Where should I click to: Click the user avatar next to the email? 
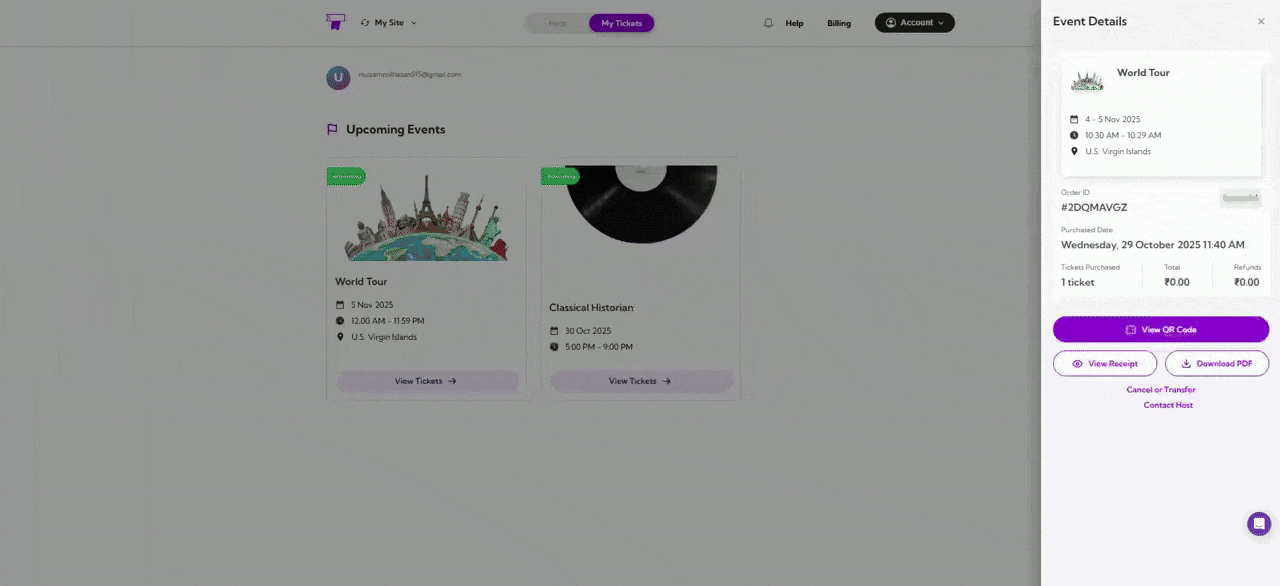pyautogui.click(x=338, y=78)
